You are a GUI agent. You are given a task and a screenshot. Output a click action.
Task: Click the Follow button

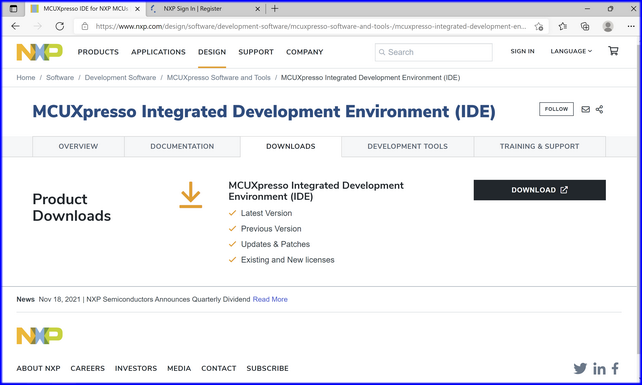click(556, 109)
